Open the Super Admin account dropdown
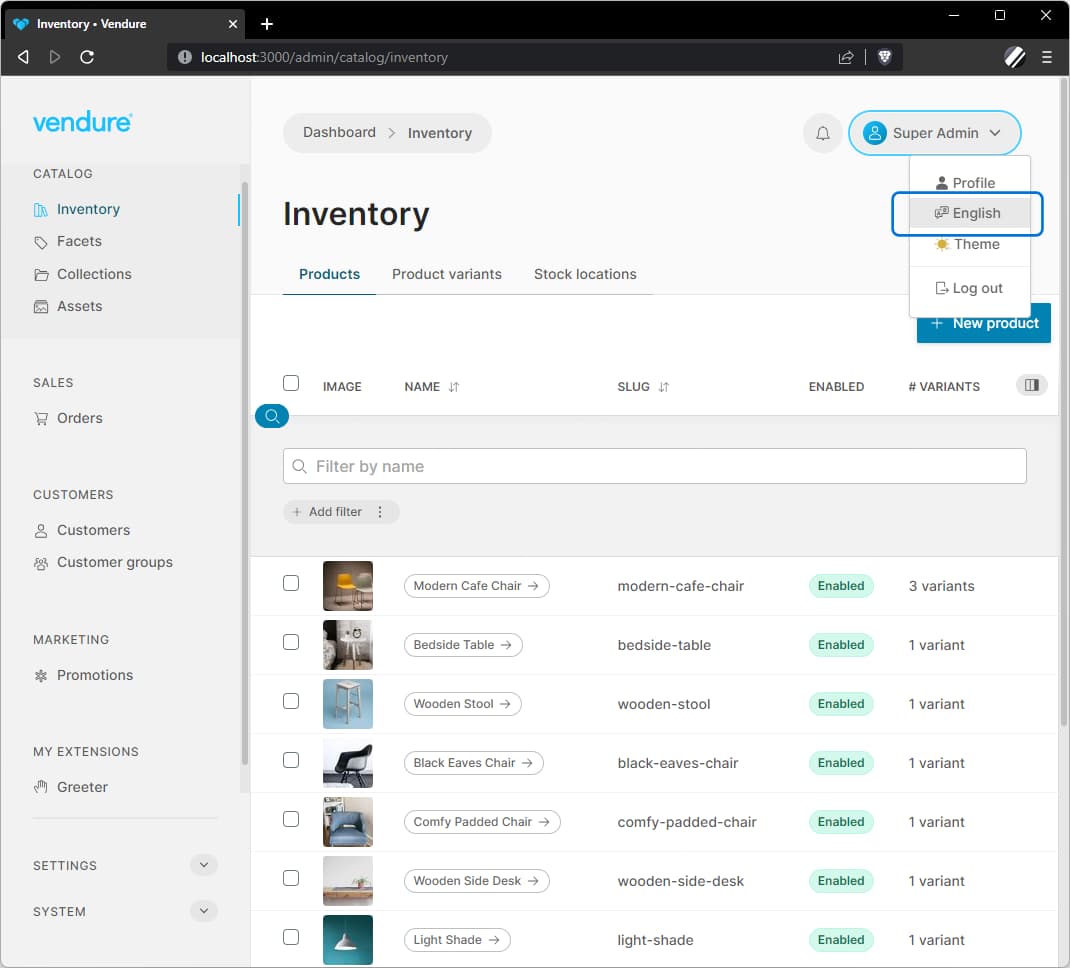The width and height of the screenshot is (1070, 968). 934,132
